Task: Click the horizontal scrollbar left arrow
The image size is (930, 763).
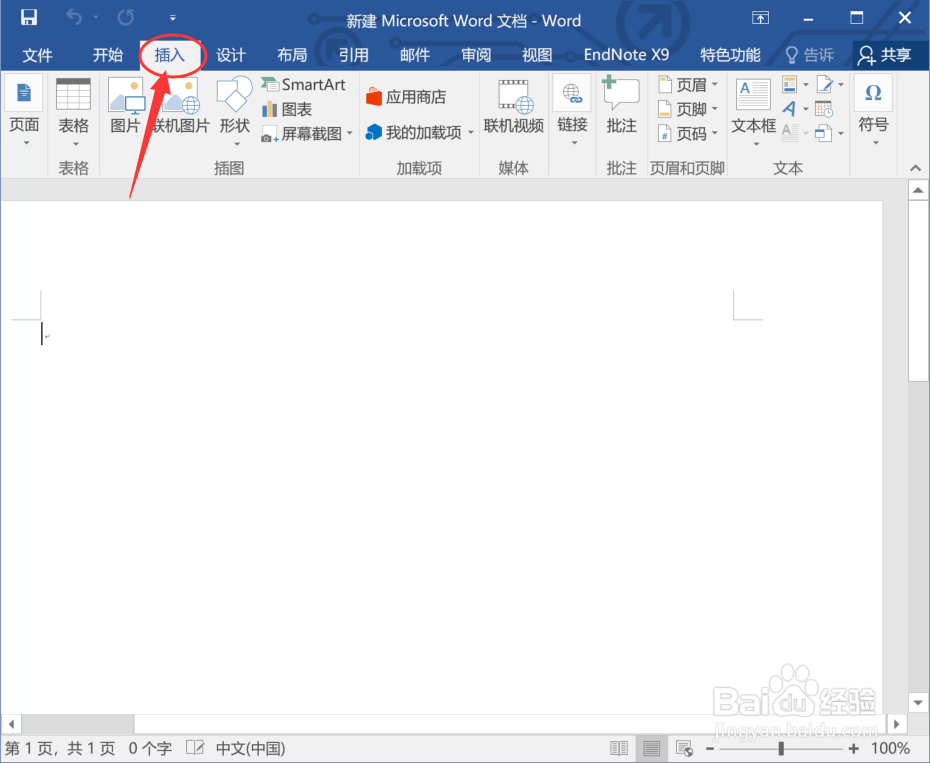Action: [x=11, y=724]
